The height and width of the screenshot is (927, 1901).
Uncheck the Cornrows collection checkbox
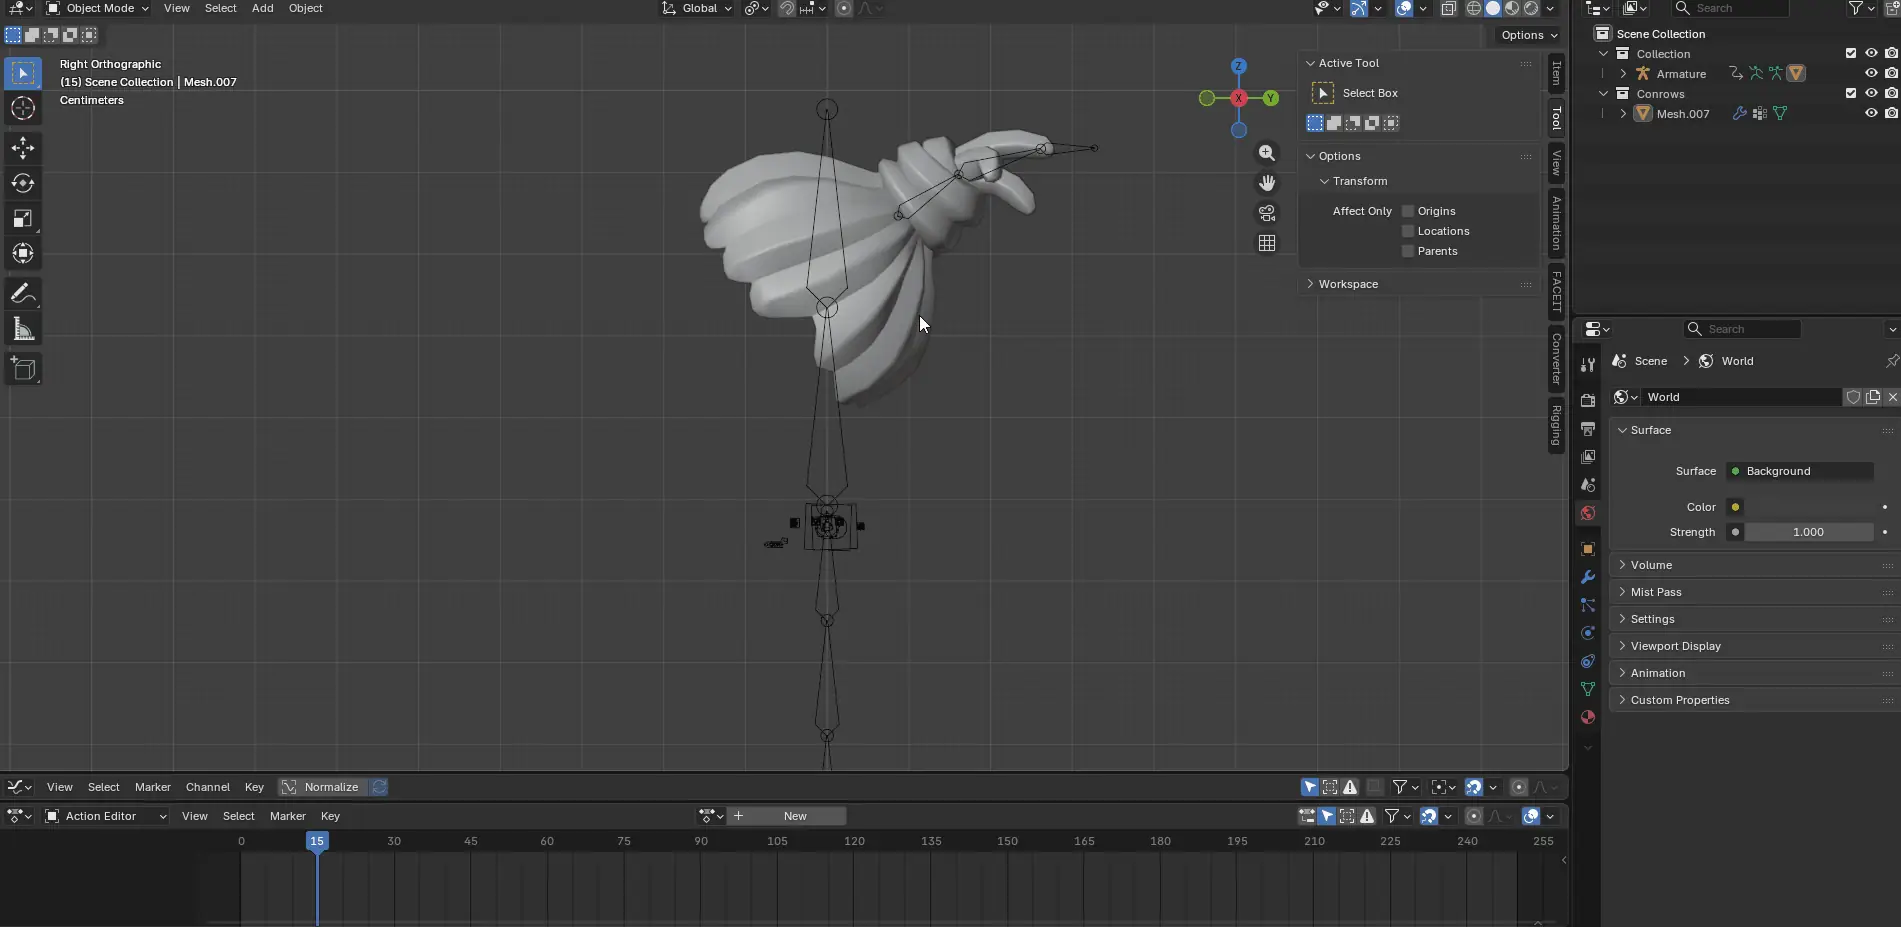pos(1851,93)
